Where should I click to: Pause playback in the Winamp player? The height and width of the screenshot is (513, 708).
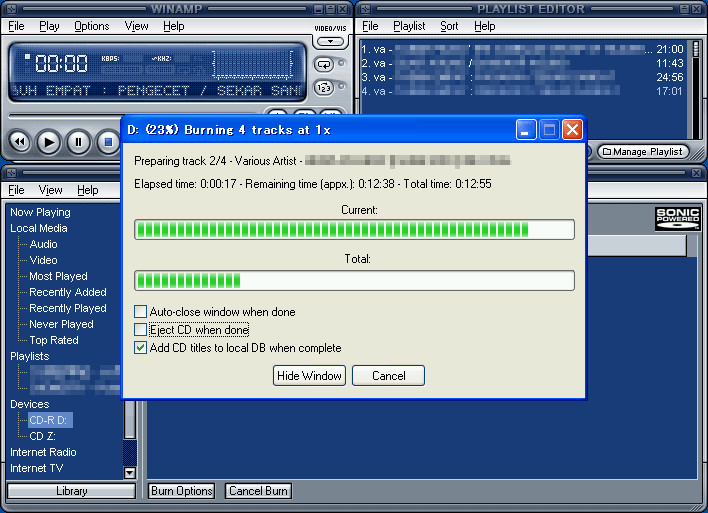point(79,142)
